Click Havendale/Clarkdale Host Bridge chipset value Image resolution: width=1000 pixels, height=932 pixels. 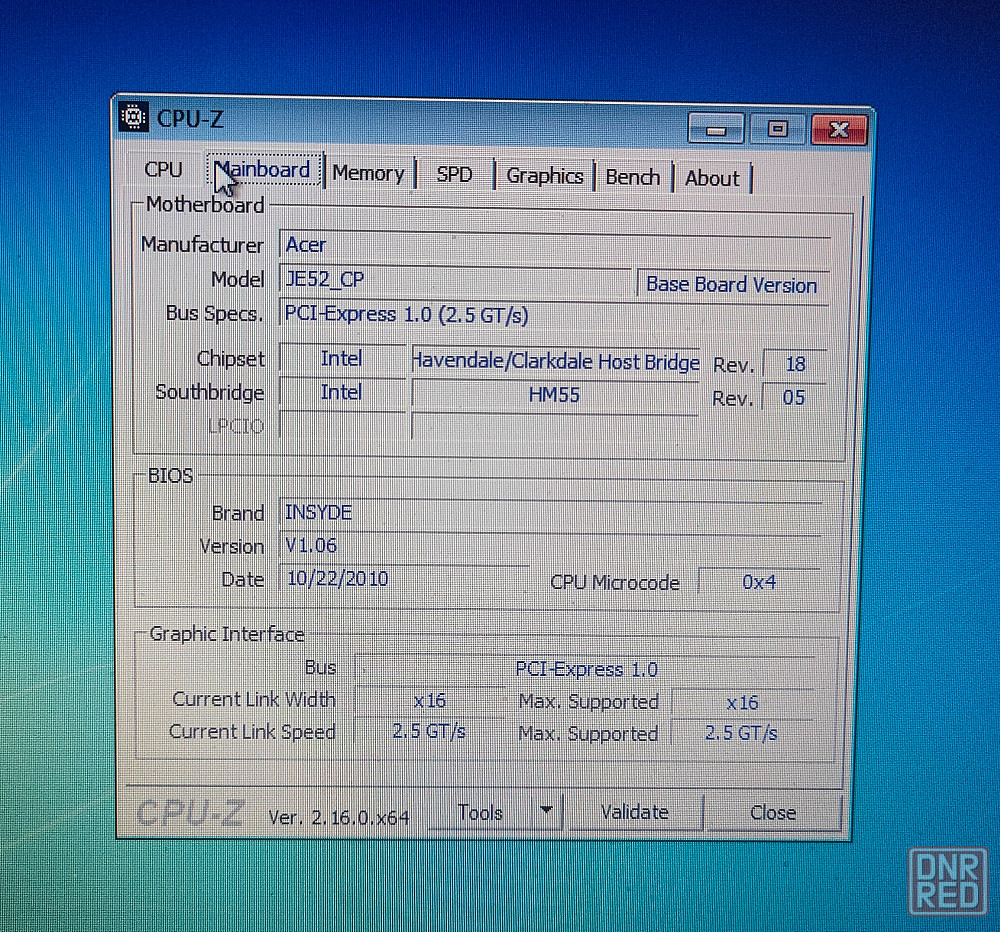[x=555, y=362]
